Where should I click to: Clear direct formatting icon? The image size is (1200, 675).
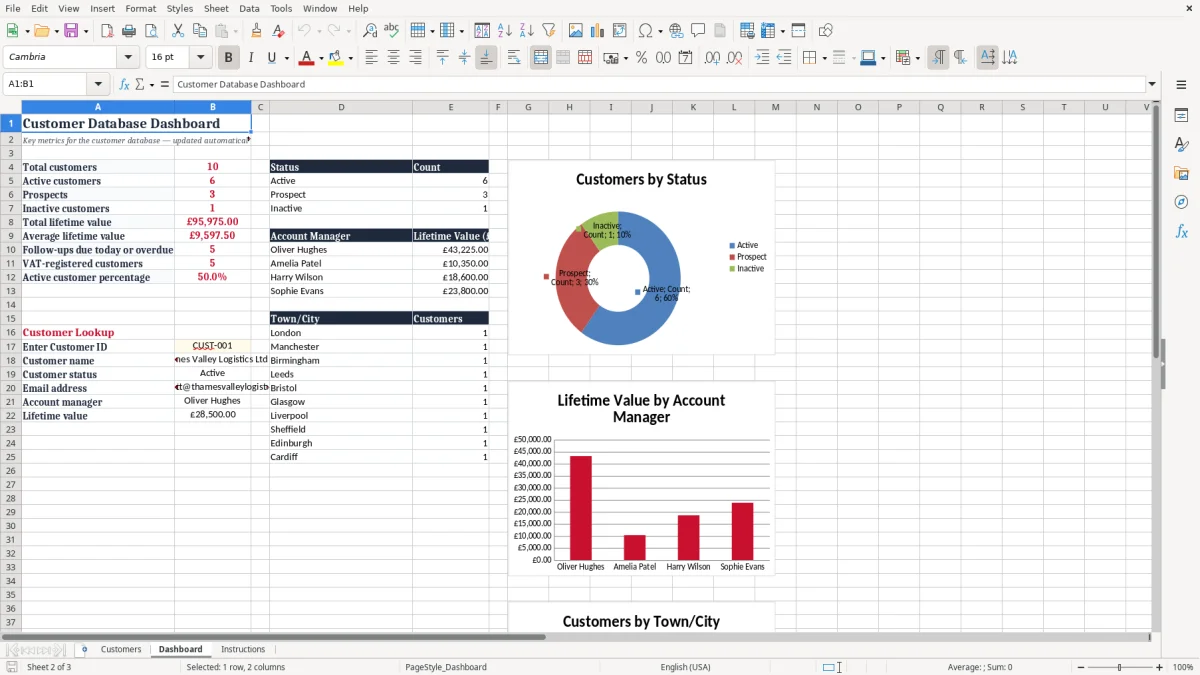(279, 31)
